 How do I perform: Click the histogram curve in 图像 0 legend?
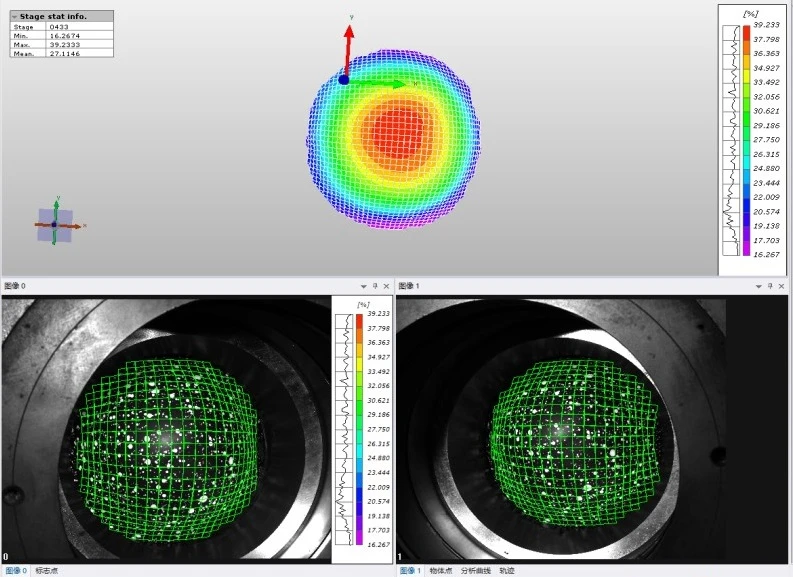pos(344,429)
